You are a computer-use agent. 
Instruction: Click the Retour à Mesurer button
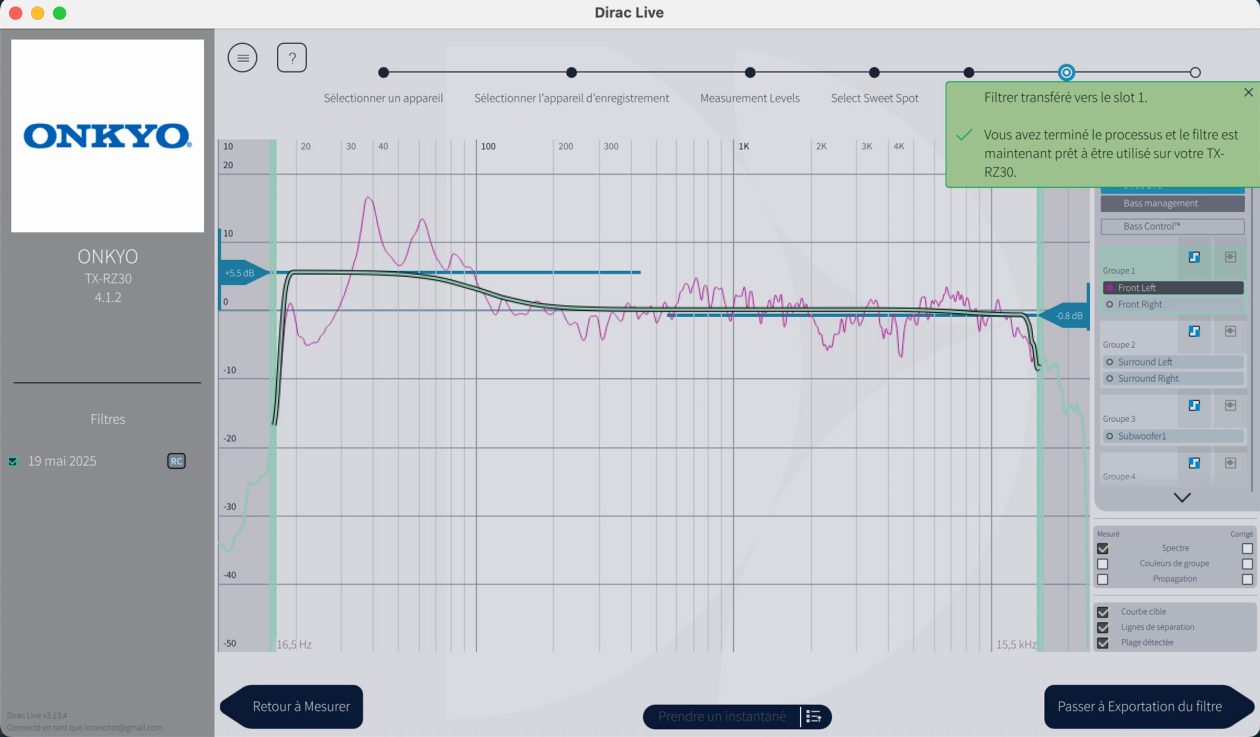pyautogui.click(x=293, y=706)
